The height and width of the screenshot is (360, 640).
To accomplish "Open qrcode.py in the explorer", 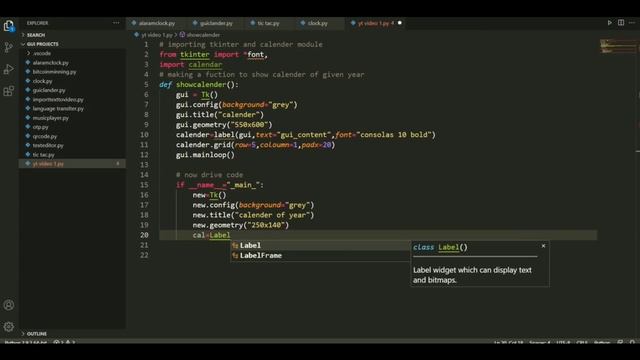I will 45,136.
